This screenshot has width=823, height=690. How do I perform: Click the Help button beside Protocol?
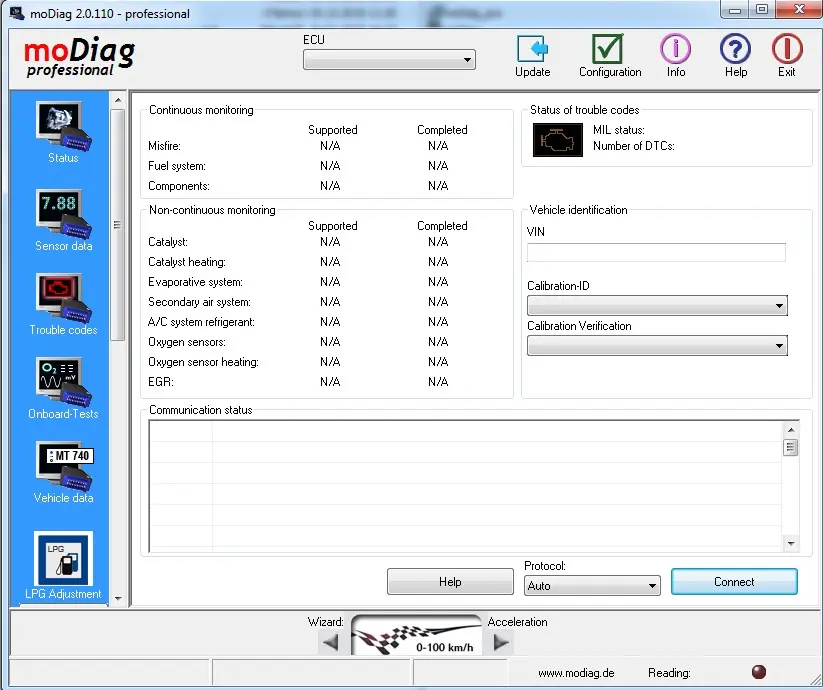click(450, 582)
